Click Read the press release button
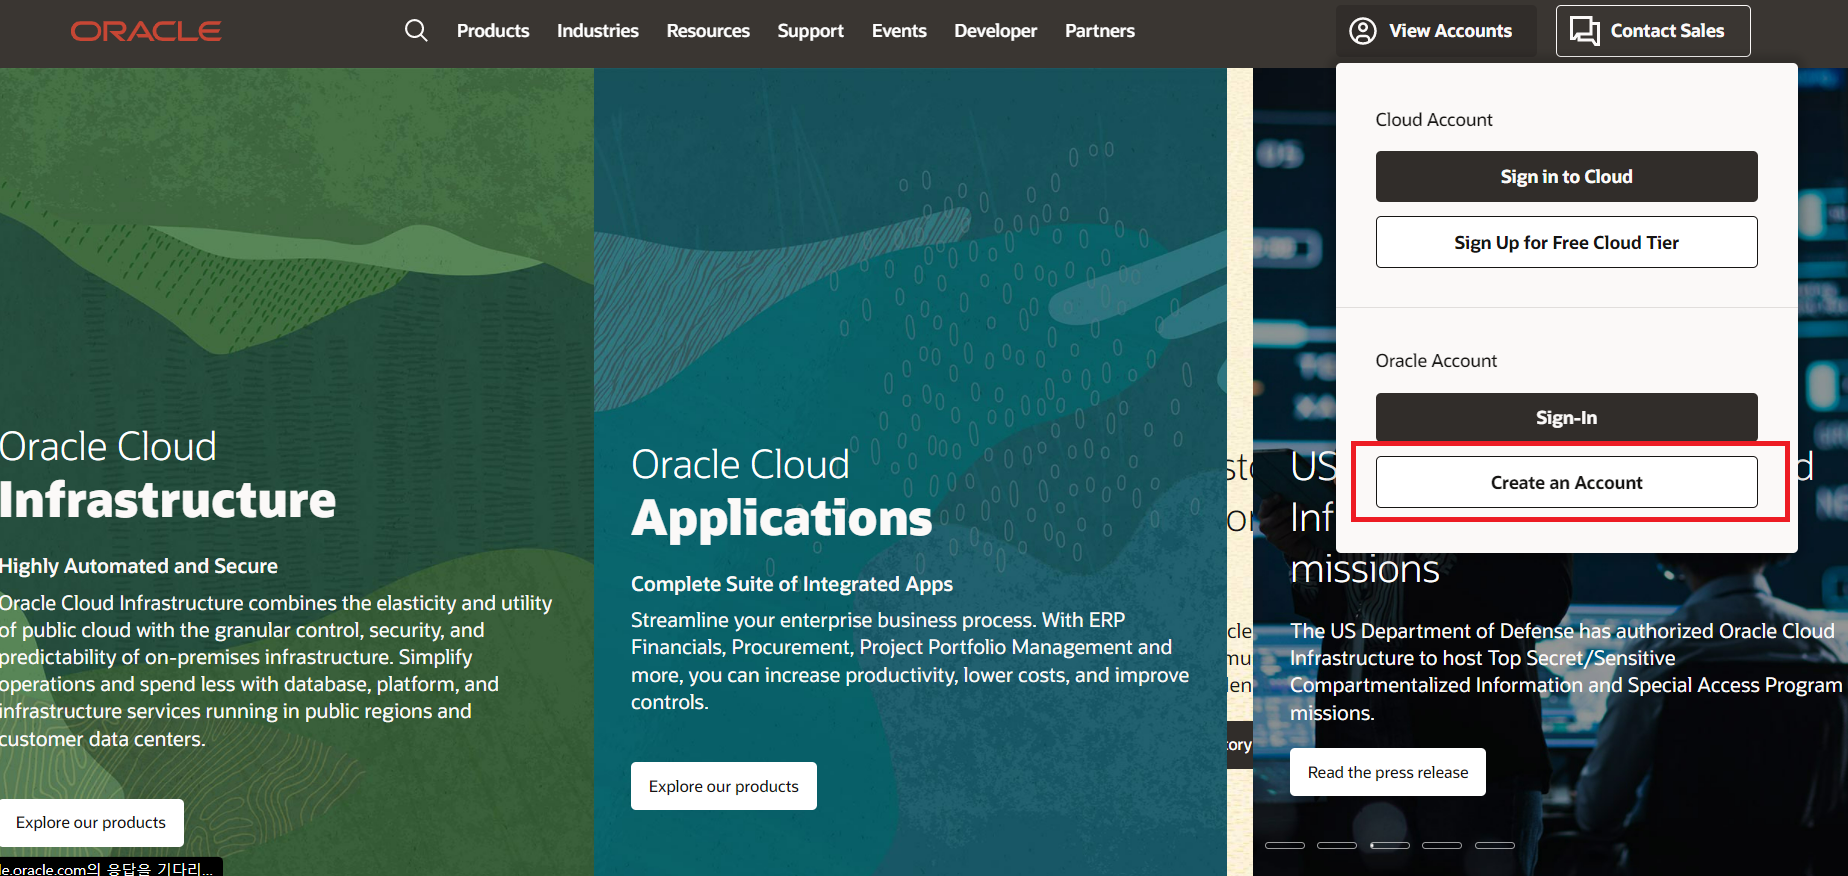The image size is (1848, 876). 1388,772
